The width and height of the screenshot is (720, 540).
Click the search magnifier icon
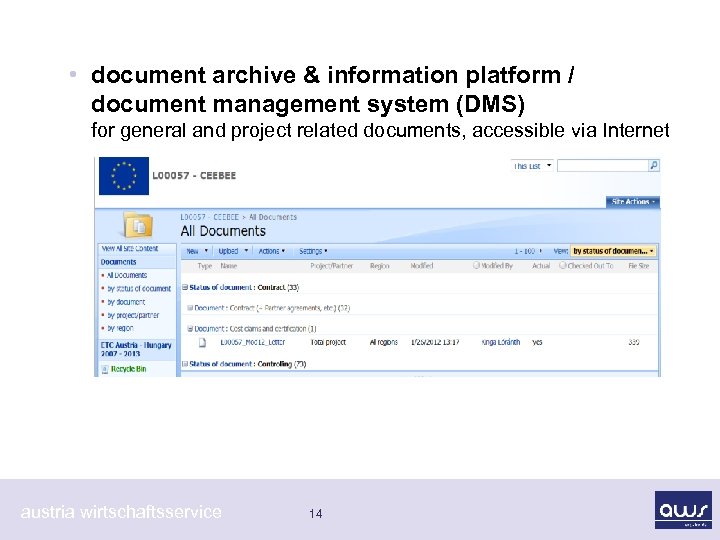(653, 165)
